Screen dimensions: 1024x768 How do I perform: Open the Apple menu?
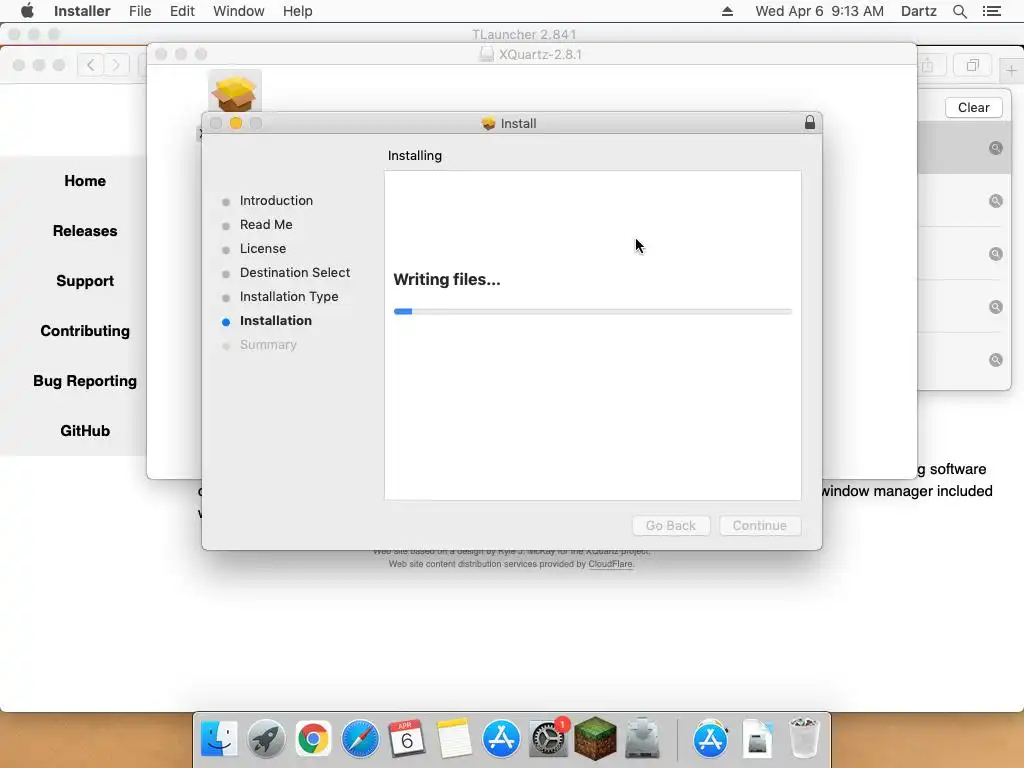(27, 11)
